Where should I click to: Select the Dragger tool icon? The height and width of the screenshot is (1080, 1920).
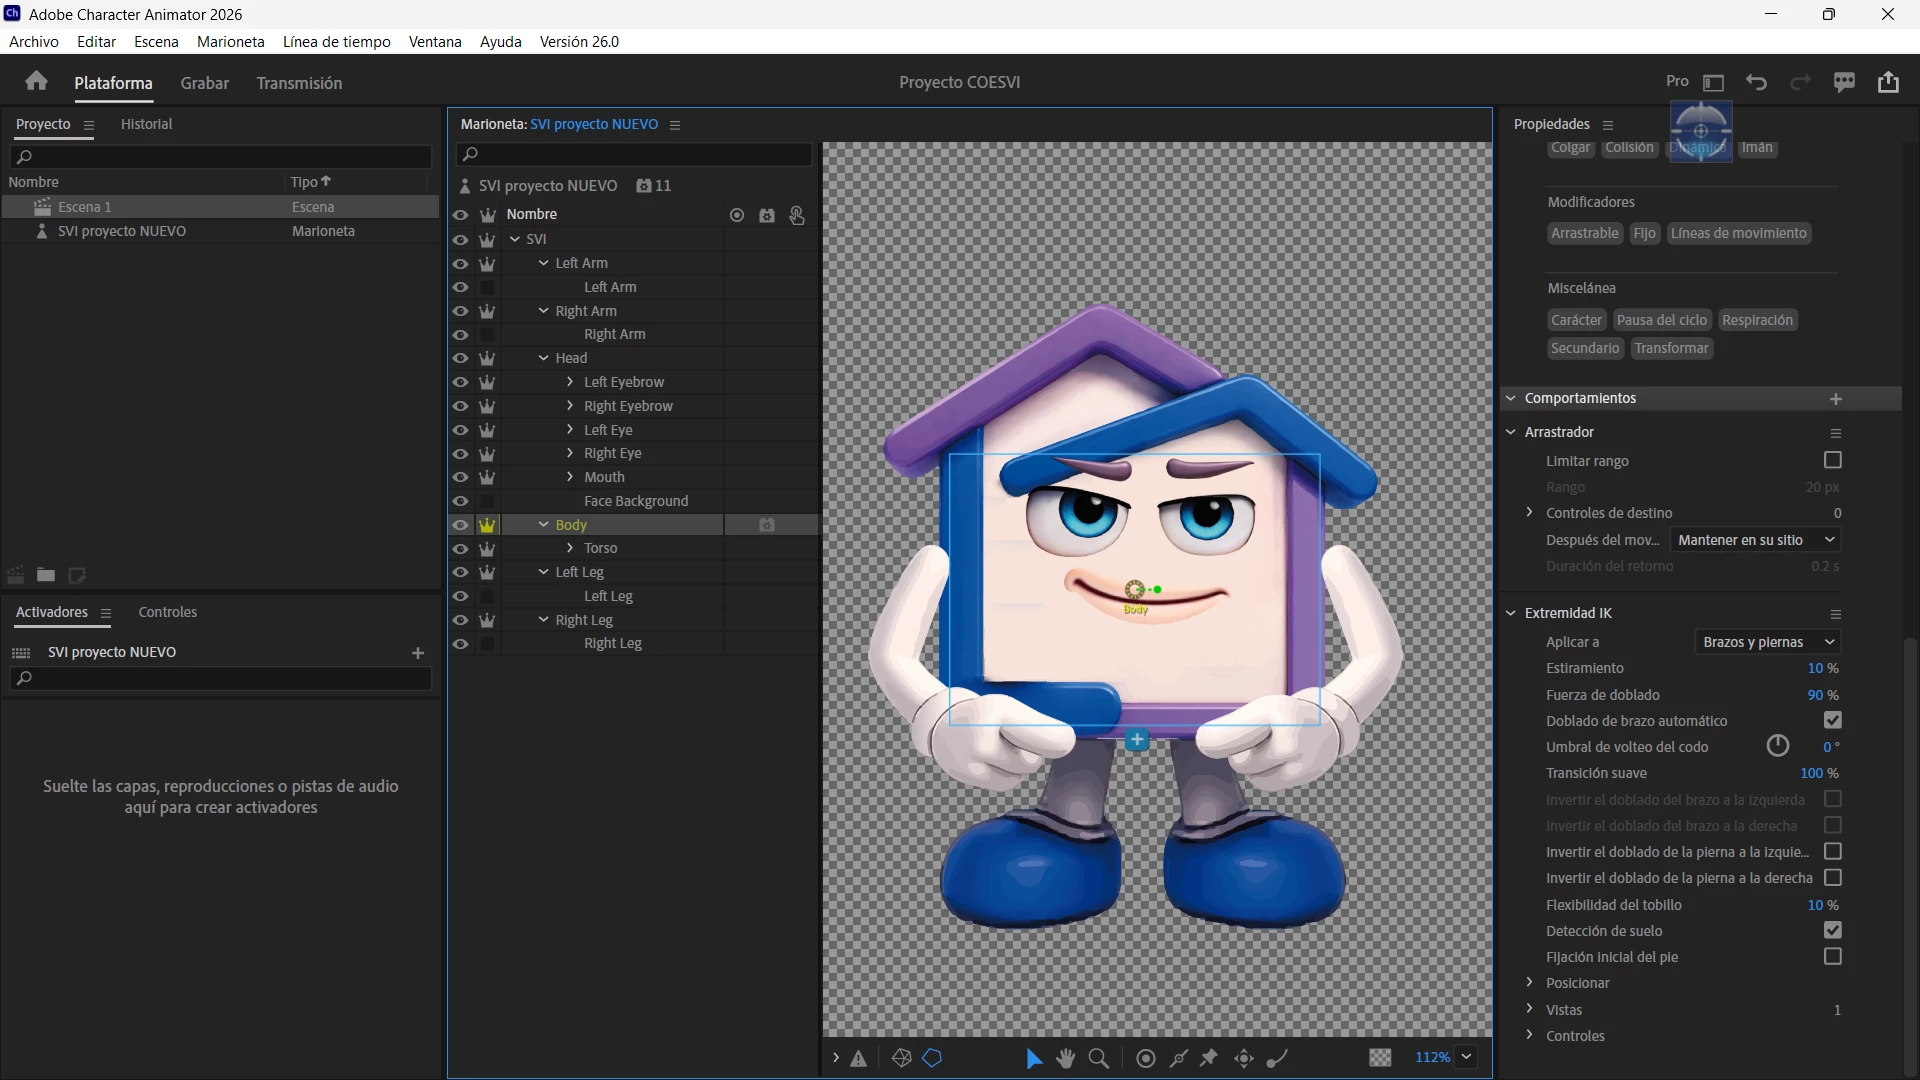[1244, 1058]
